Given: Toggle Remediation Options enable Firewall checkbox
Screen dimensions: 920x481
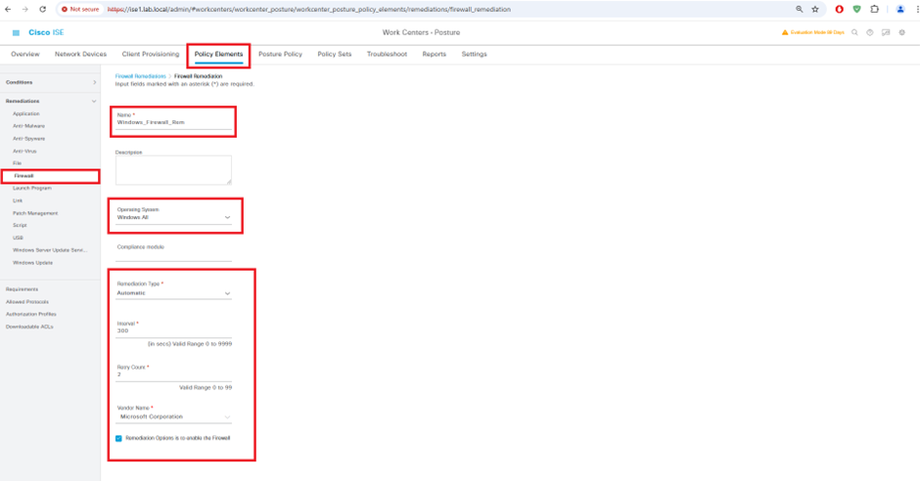Looking at the screenshot, I should (119, 438).
